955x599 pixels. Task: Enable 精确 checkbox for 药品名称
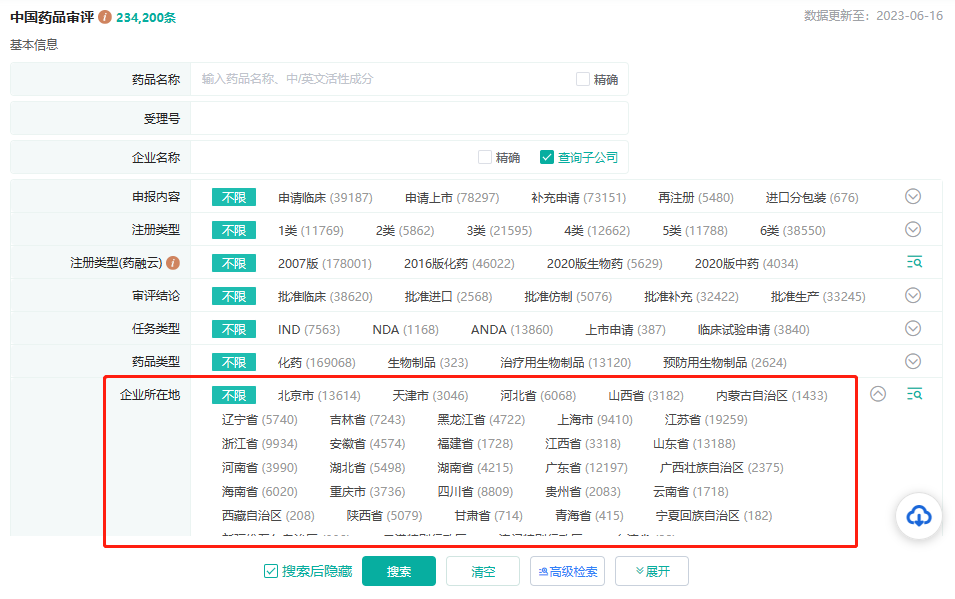[x=583, y=79]
